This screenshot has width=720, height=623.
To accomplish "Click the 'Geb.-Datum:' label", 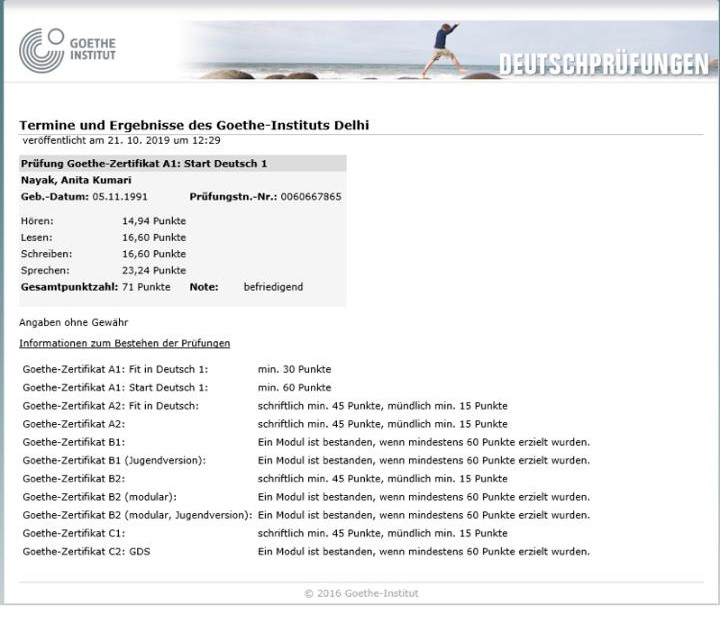I will [x=55, y=196].
